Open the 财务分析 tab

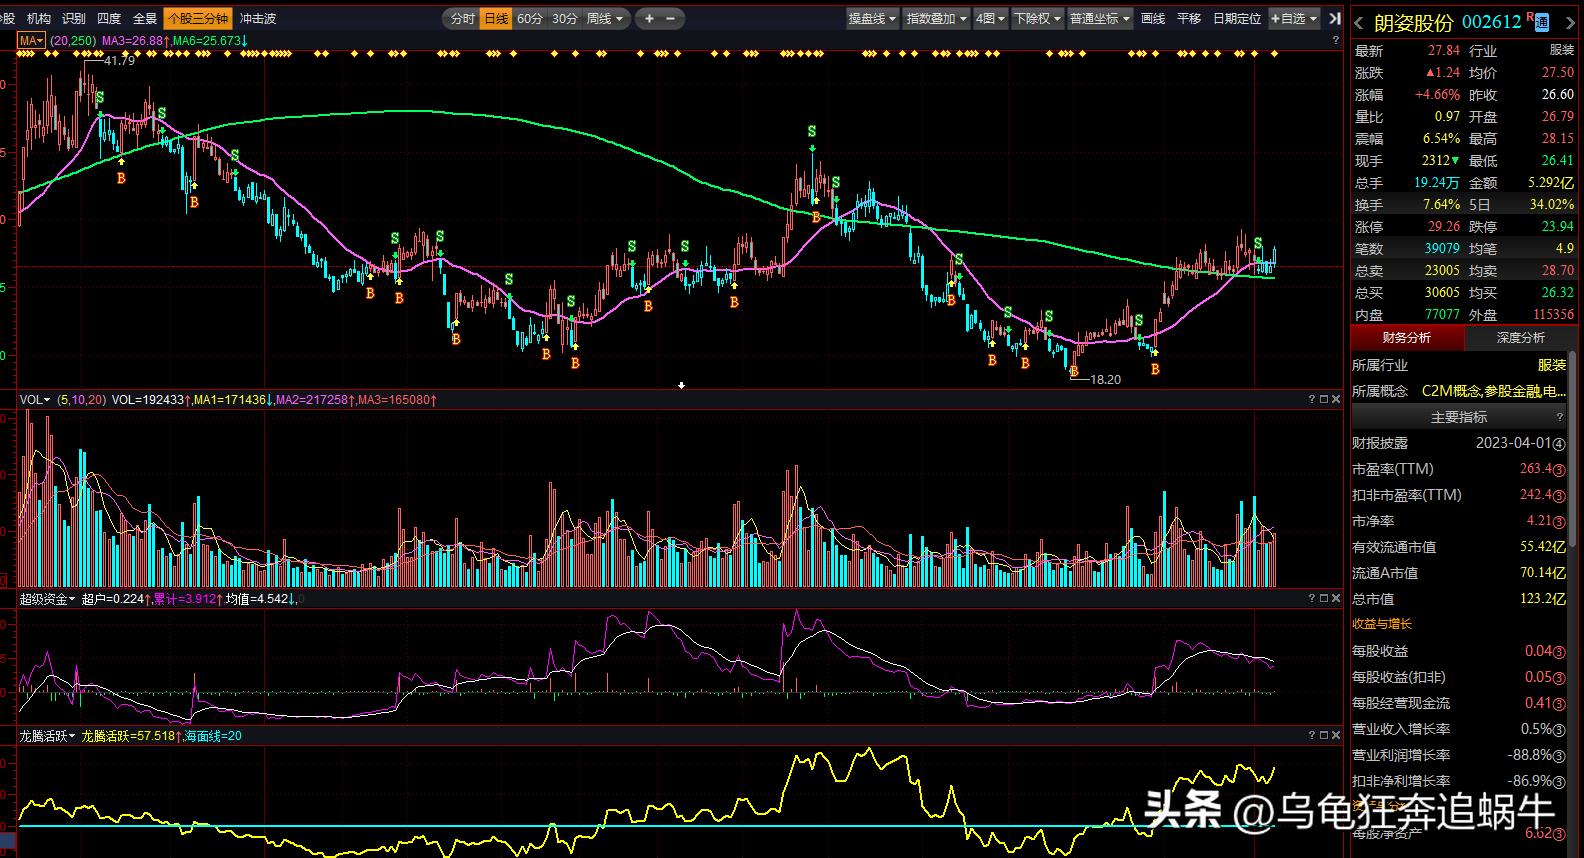1406,338
